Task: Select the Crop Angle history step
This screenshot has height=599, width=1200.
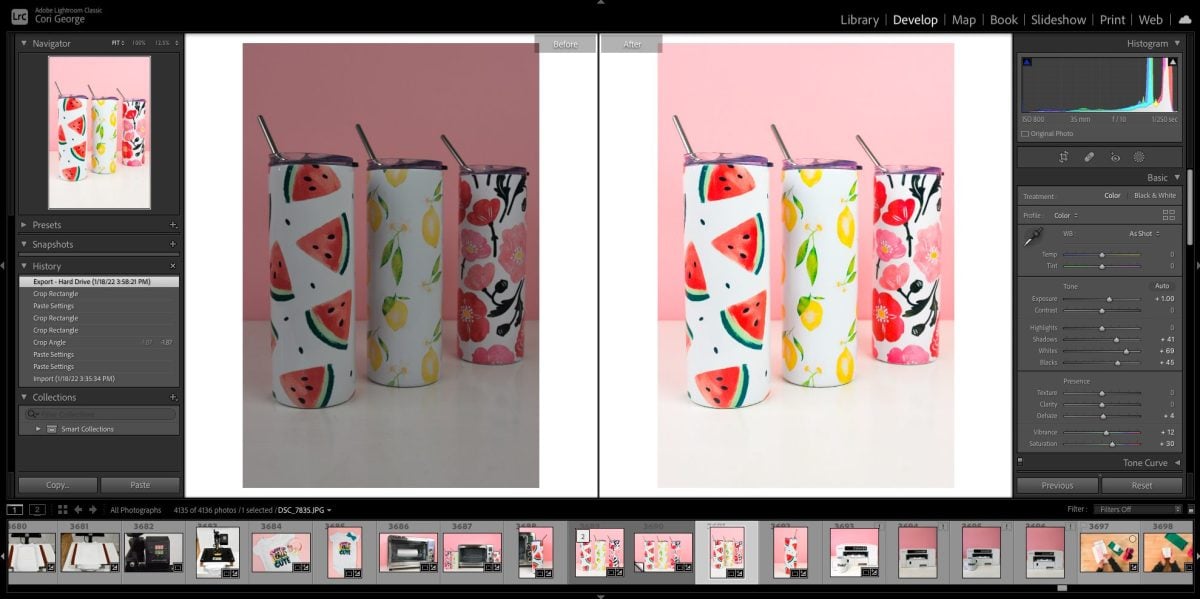Action: point(99,342)
